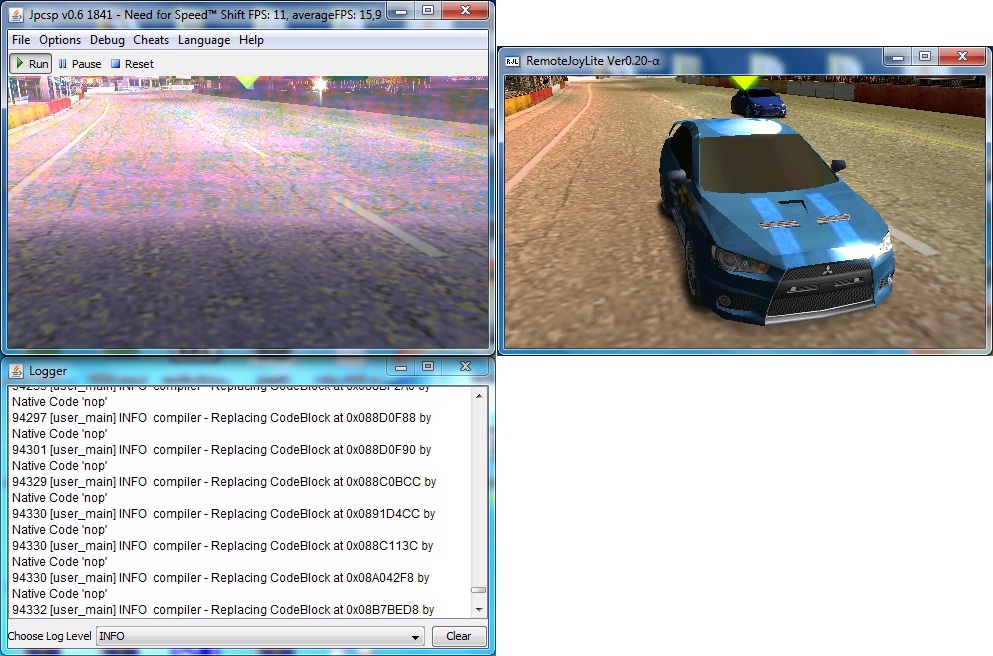This screenshot has width=993, height=656.
Task: Open the Debug menu
Action: (107, 40)
